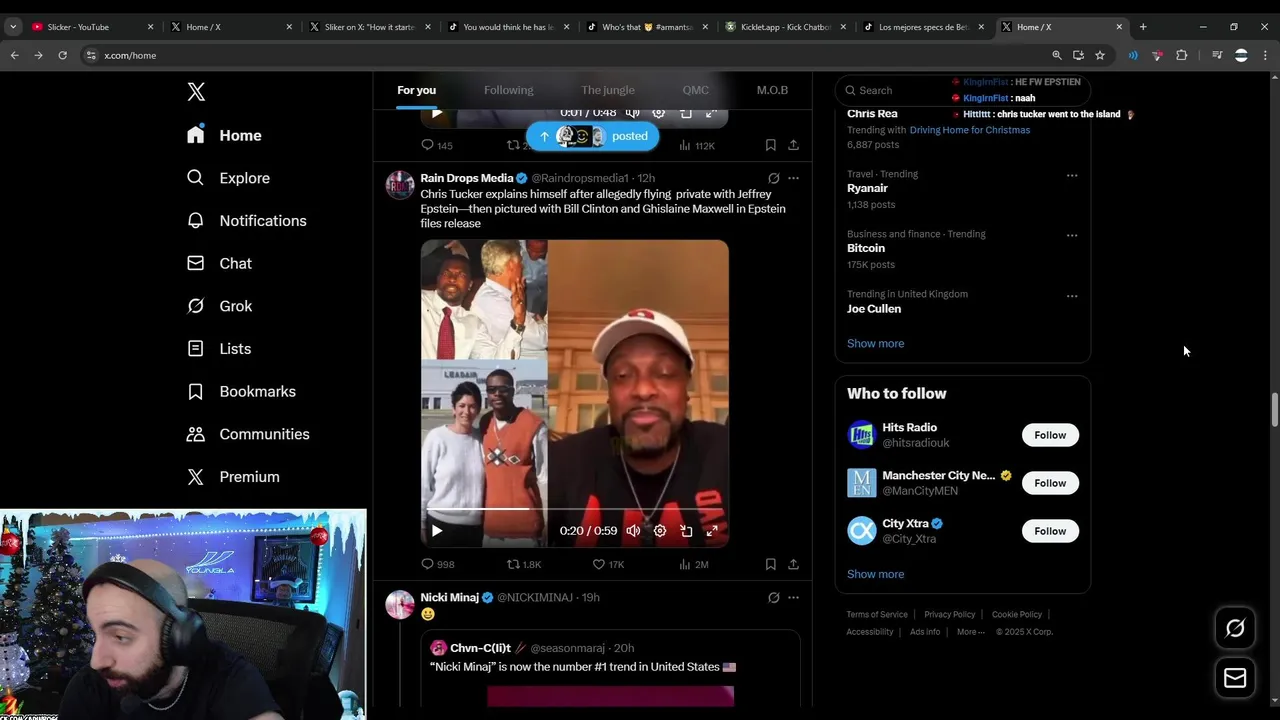The image size is (1280, 720).
Task: Open Nicki Minaj profile avatar
Action: [400, 605]
